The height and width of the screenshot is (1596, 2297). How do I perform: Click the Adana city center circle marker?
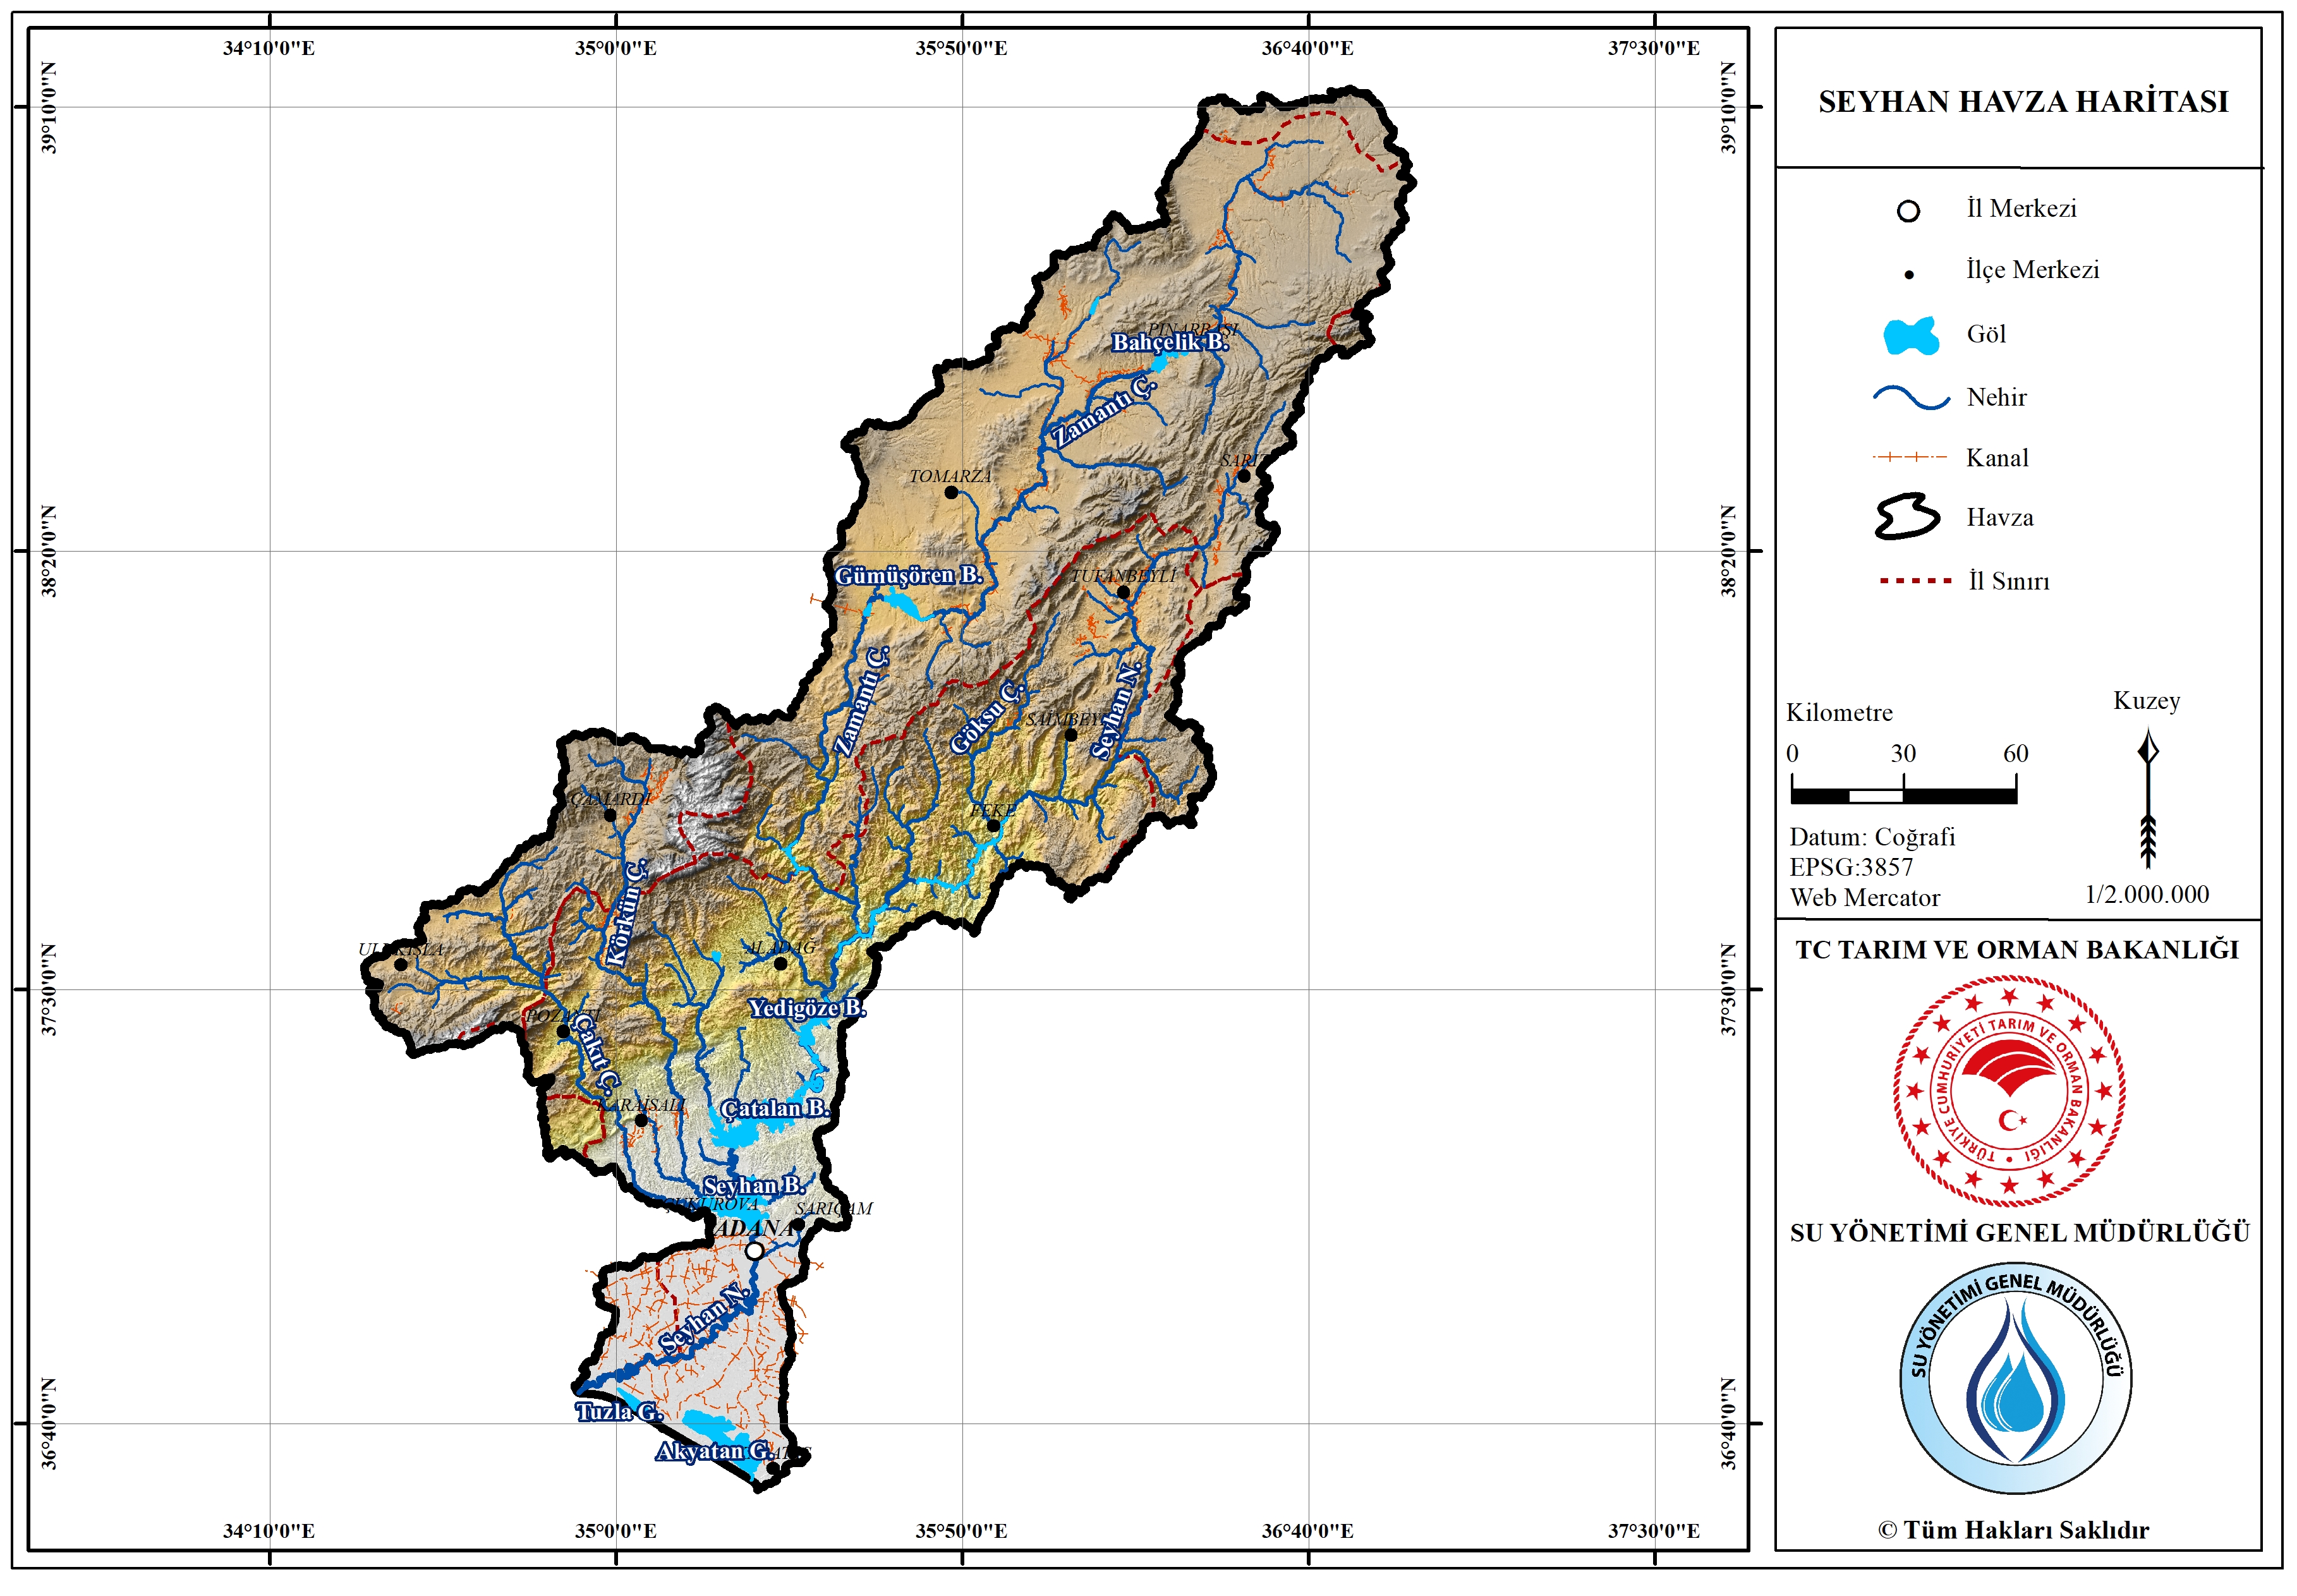[x=754, y=1251]
